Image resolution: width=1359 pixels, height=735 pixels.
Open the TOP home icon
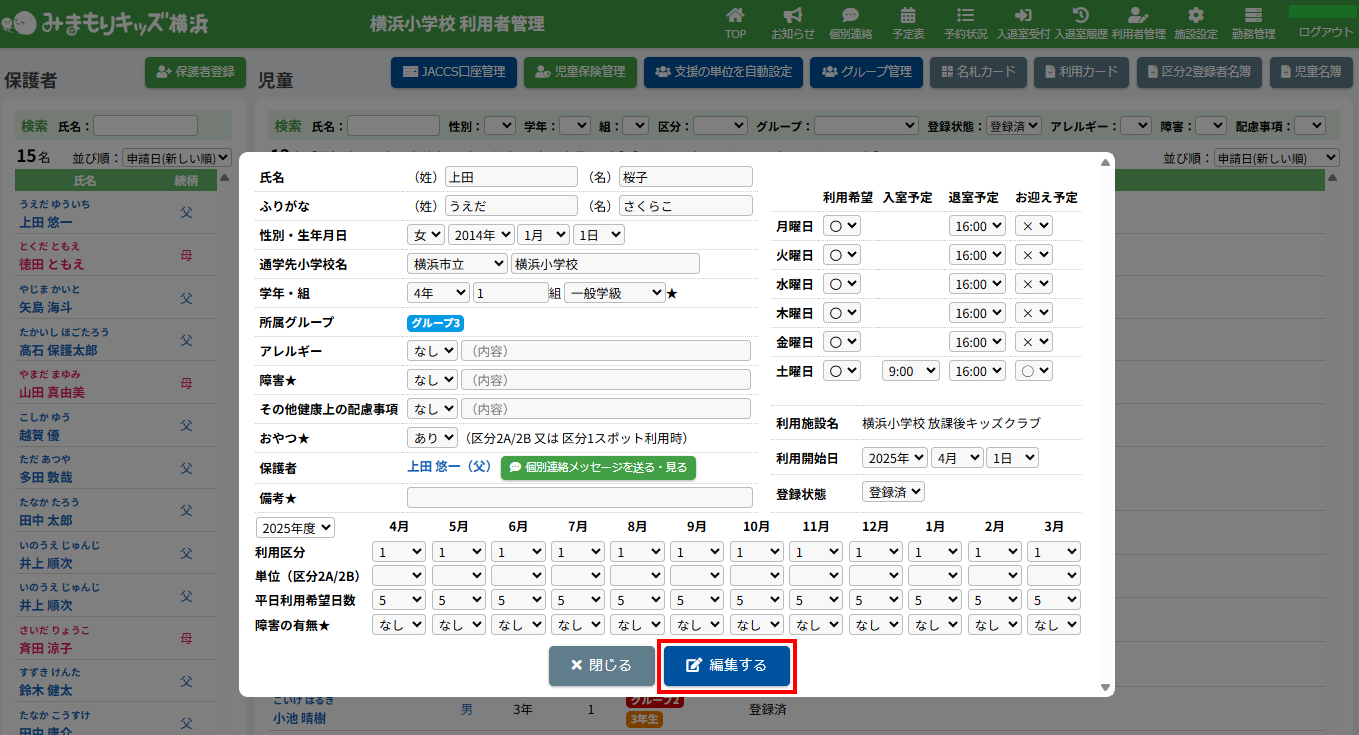735,17
